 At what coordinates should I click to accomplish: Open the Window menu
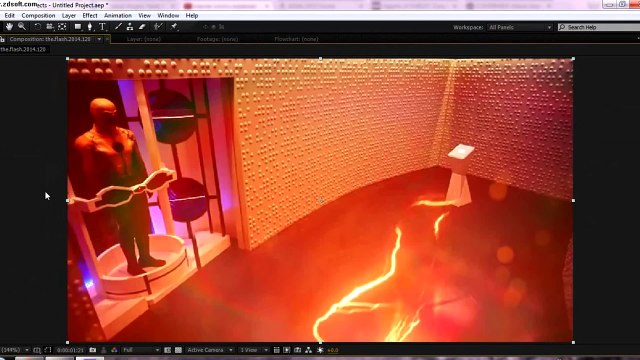pyautogui.click(x=168, y=16)
